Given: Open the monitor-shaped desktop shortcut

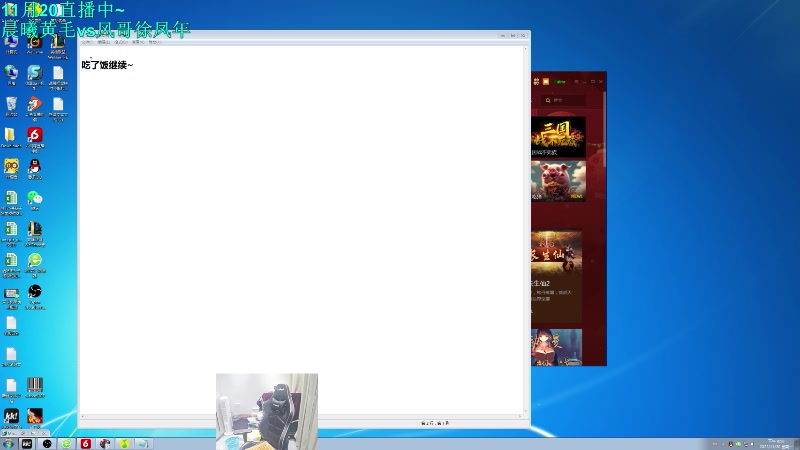Looking at the screenshot, I should coord(11,298).
